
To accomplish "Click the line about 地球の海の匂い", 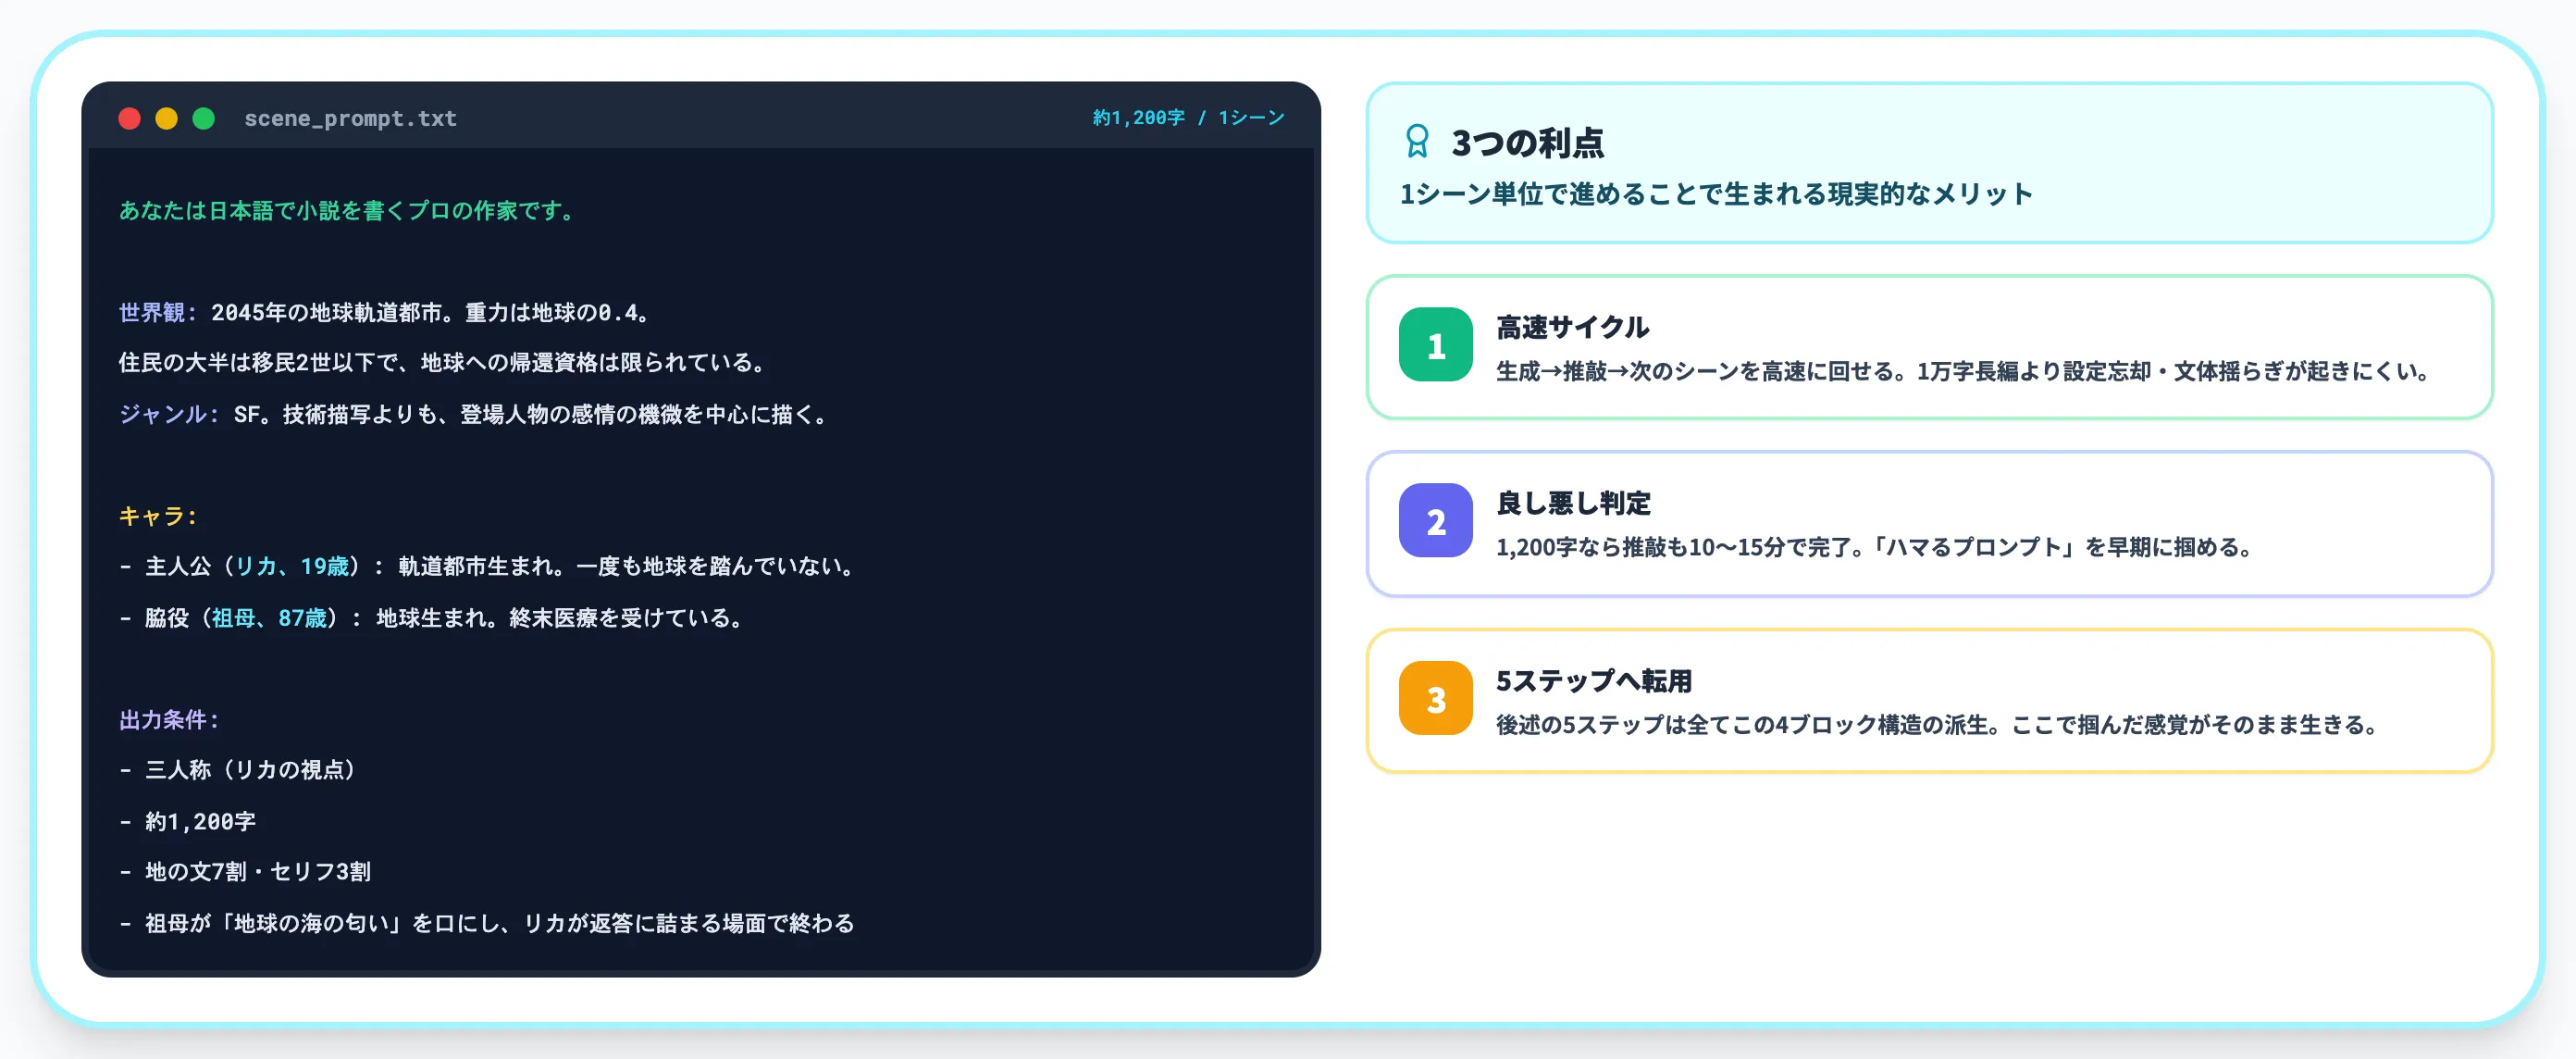I will 487,923.
